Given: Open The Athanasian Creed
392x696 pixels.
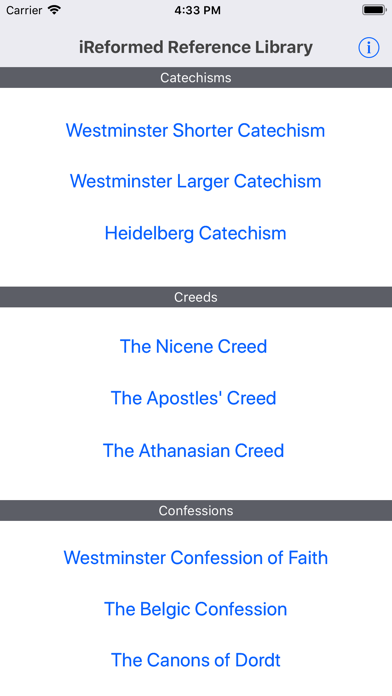Looking at the screenshot, I should click(194, 451).
